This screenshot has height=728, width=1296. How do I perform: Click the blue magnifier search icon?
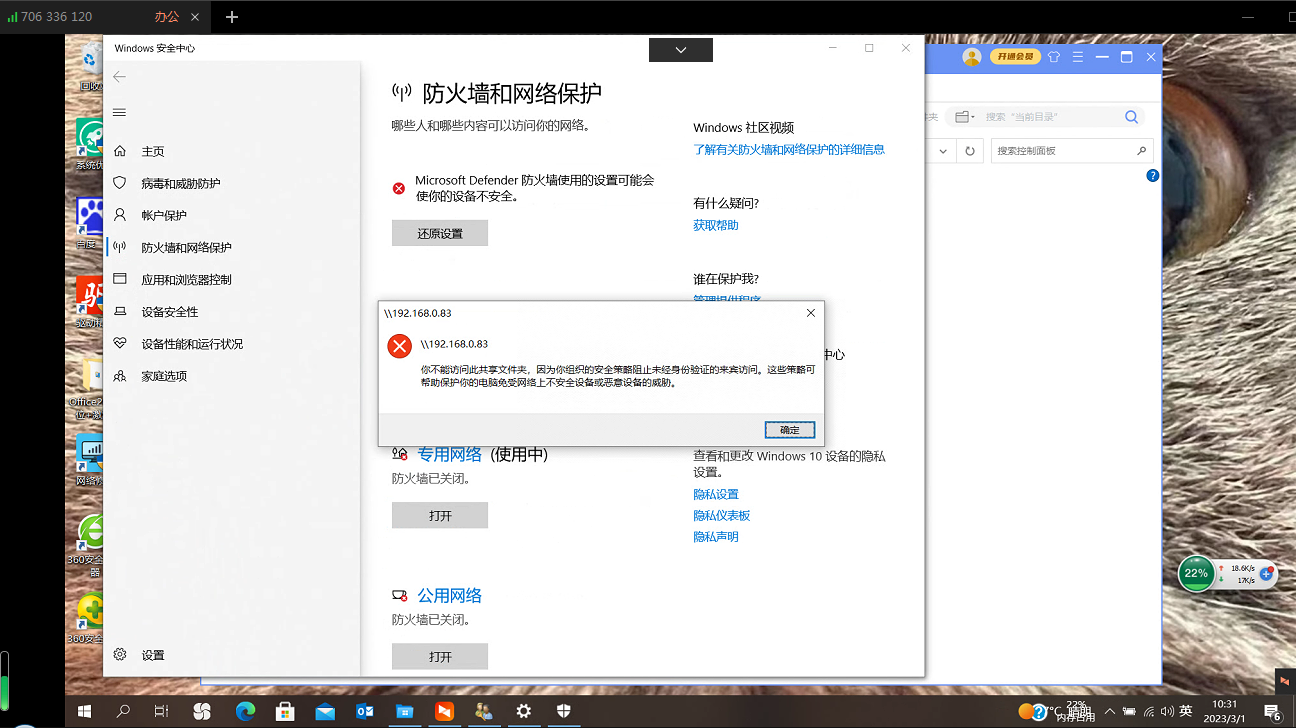pos(1131,117)
